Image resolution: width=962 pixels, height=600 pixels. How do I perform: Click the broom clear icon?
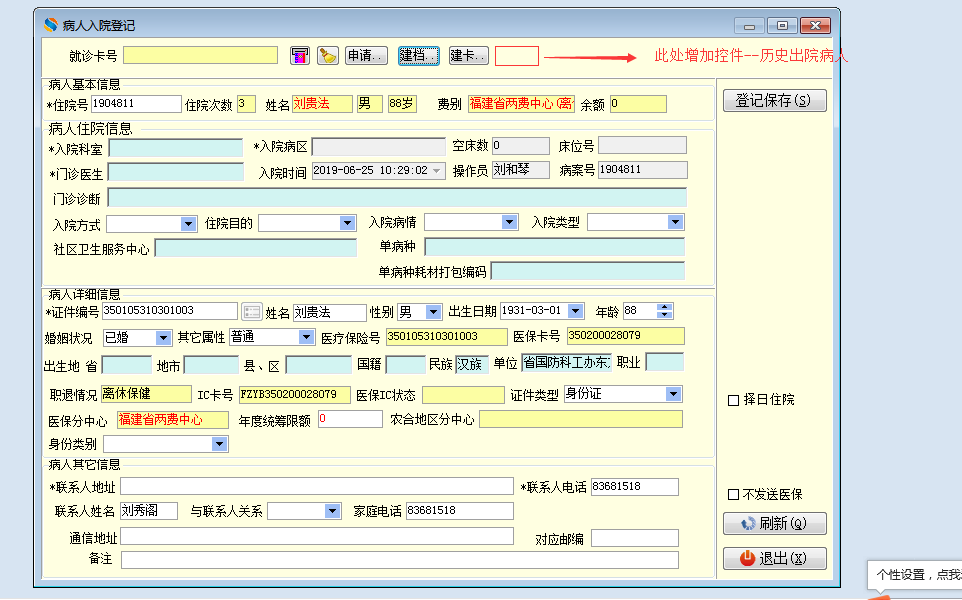(x=328, y=56)
